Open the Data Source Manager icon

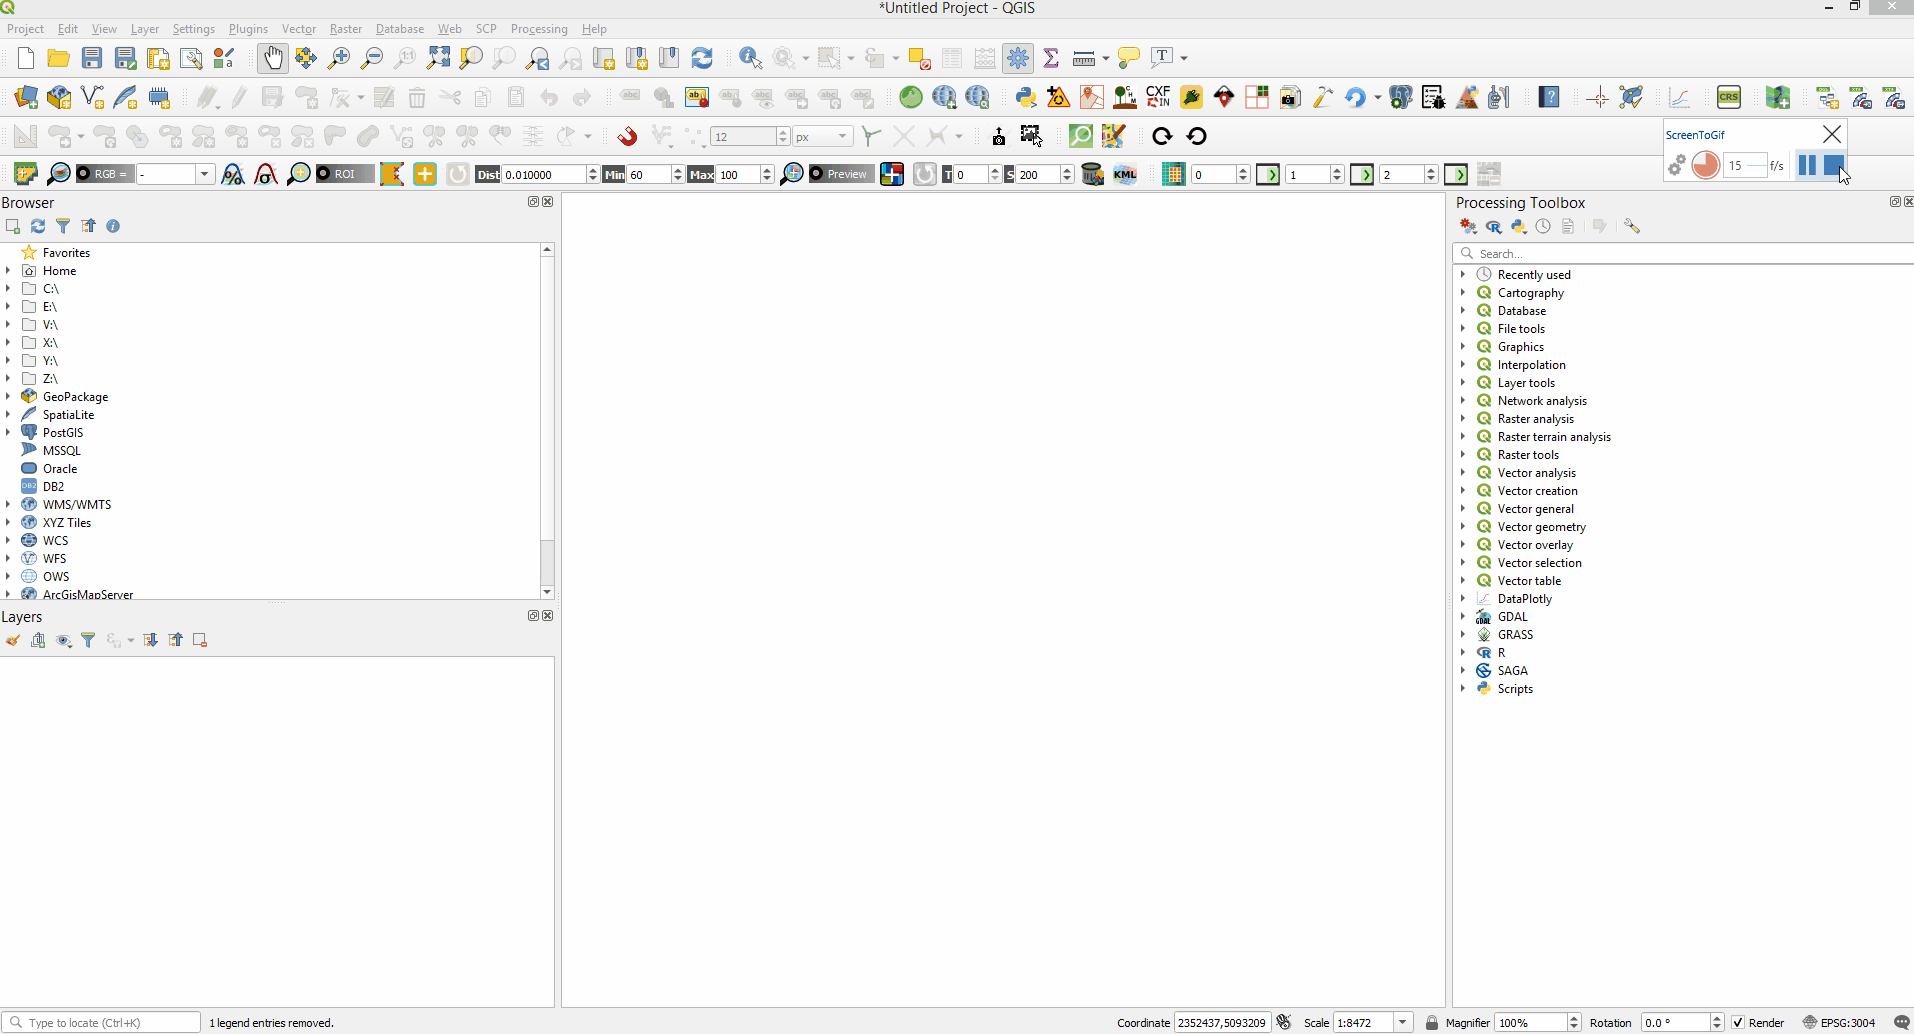[25, 97]
